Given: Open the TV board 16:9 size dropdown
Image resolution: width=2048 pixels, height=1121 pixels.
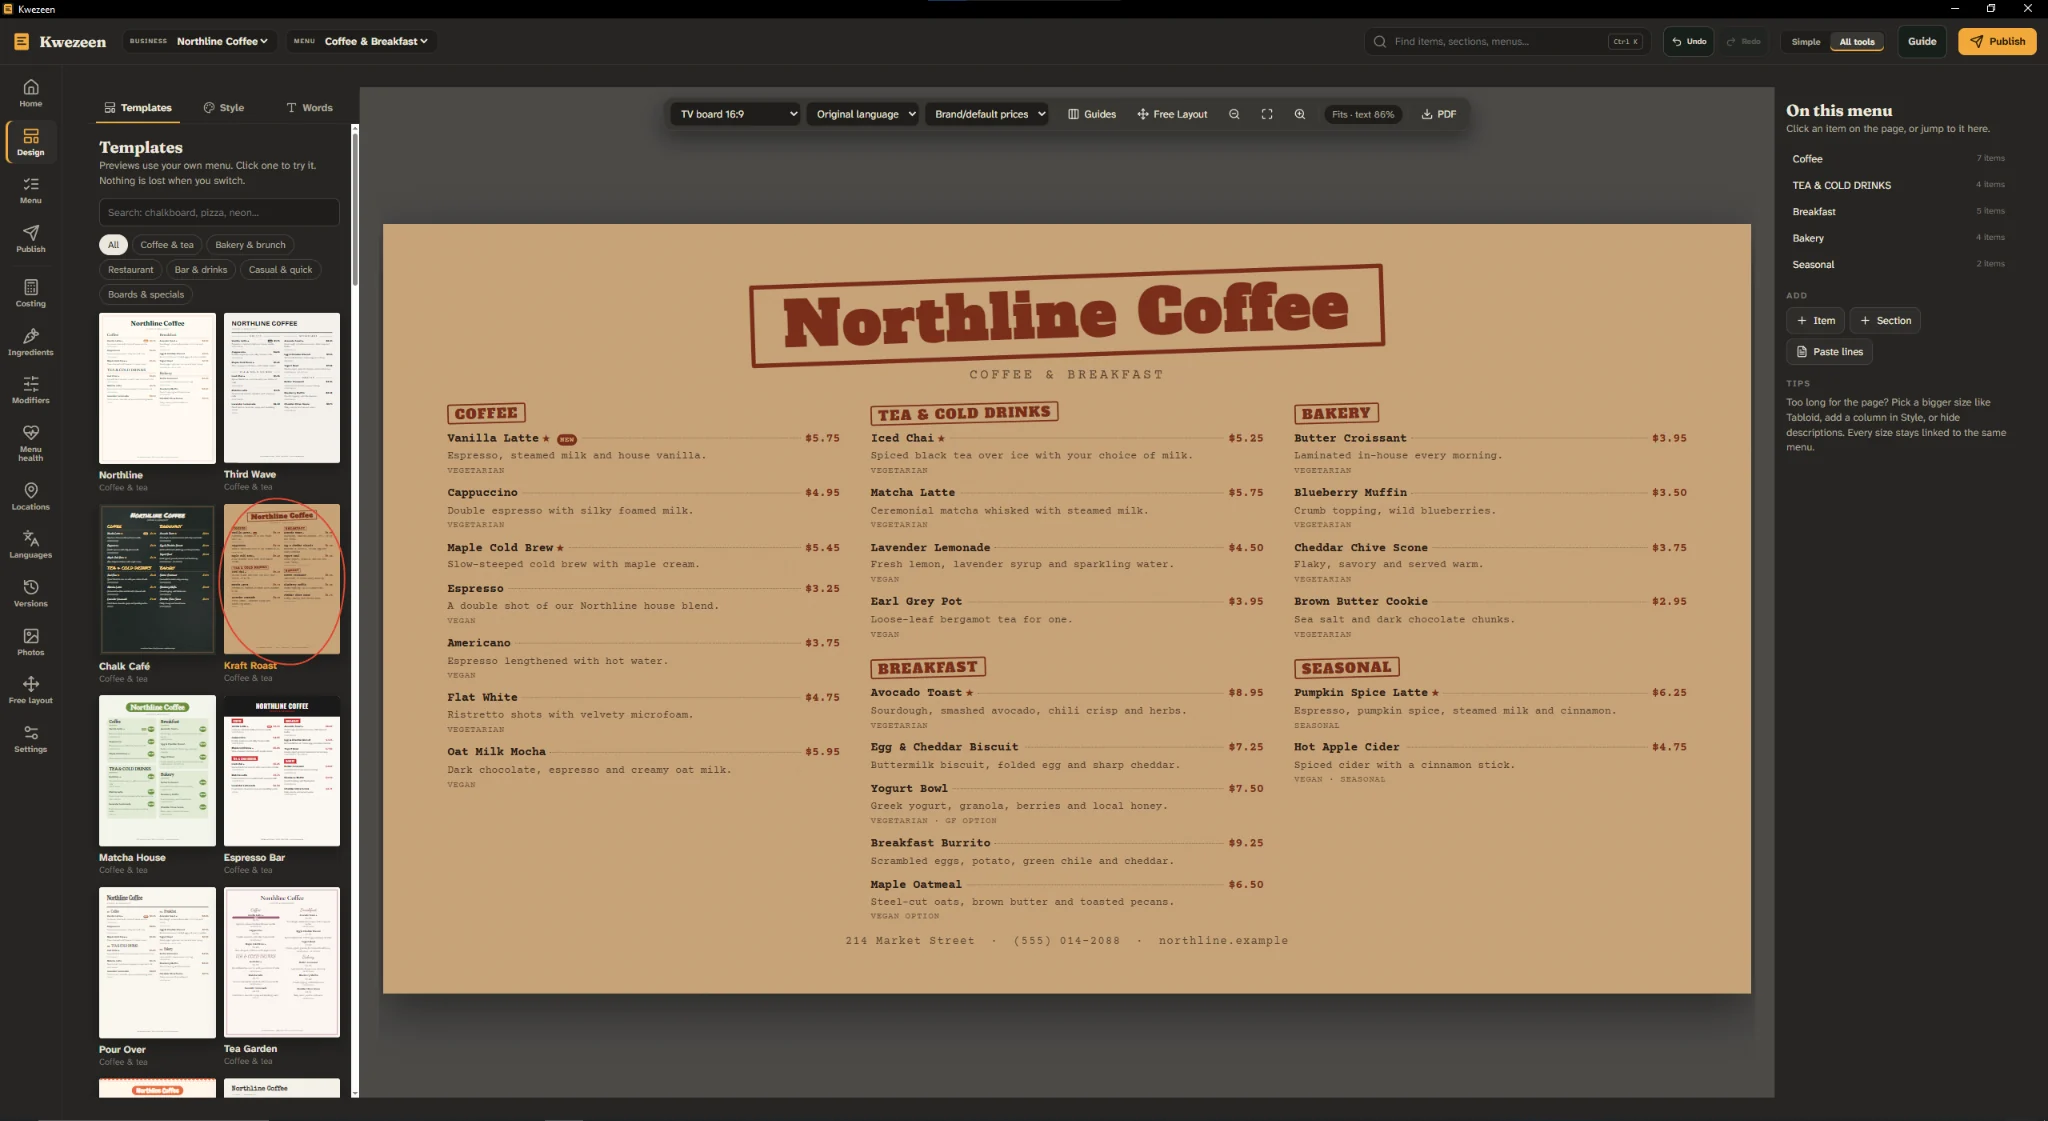Looking at the screenshot, I should click(738, 114).
